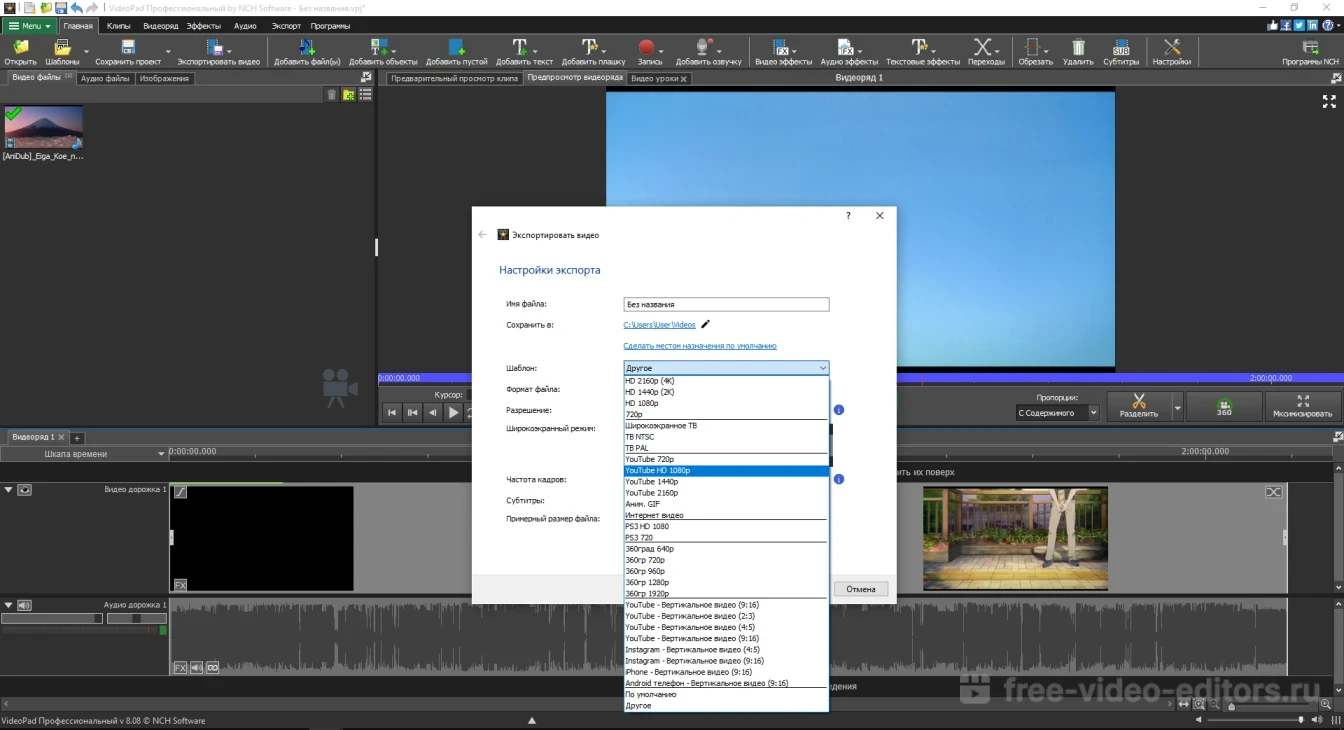Open the Шкала времени dropdown
The width and height of the screenshot is (1344, 730).
tap(84, 453)
